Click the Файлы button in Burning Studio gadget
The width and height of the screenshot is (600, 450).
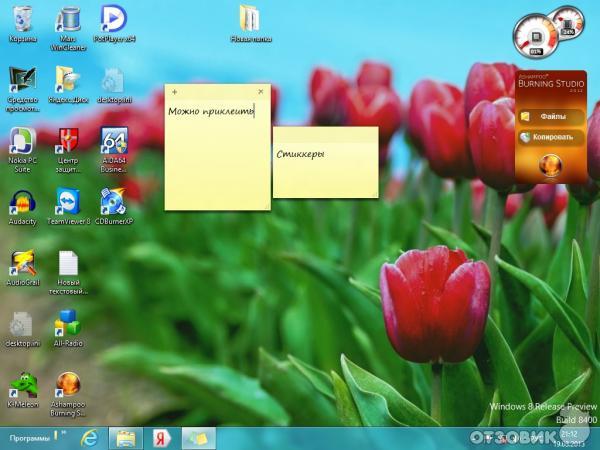[552, 116]
